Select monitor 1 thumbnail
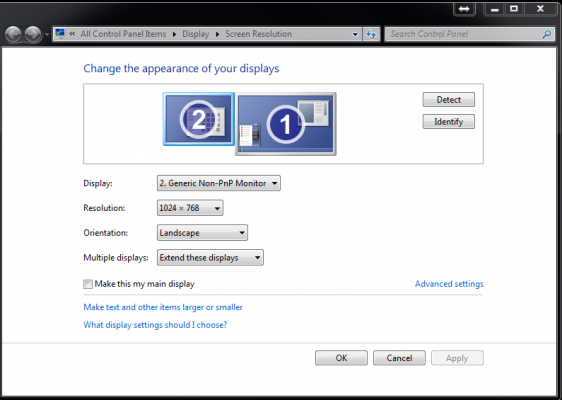The height and width of the screenshot is (400, 562). pyautogui.click(x=286, y=124)
